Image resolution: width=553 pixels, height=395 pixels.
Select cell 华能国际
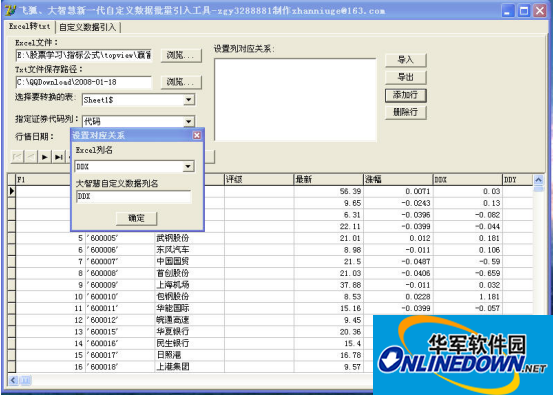click(x=189, y=308)
